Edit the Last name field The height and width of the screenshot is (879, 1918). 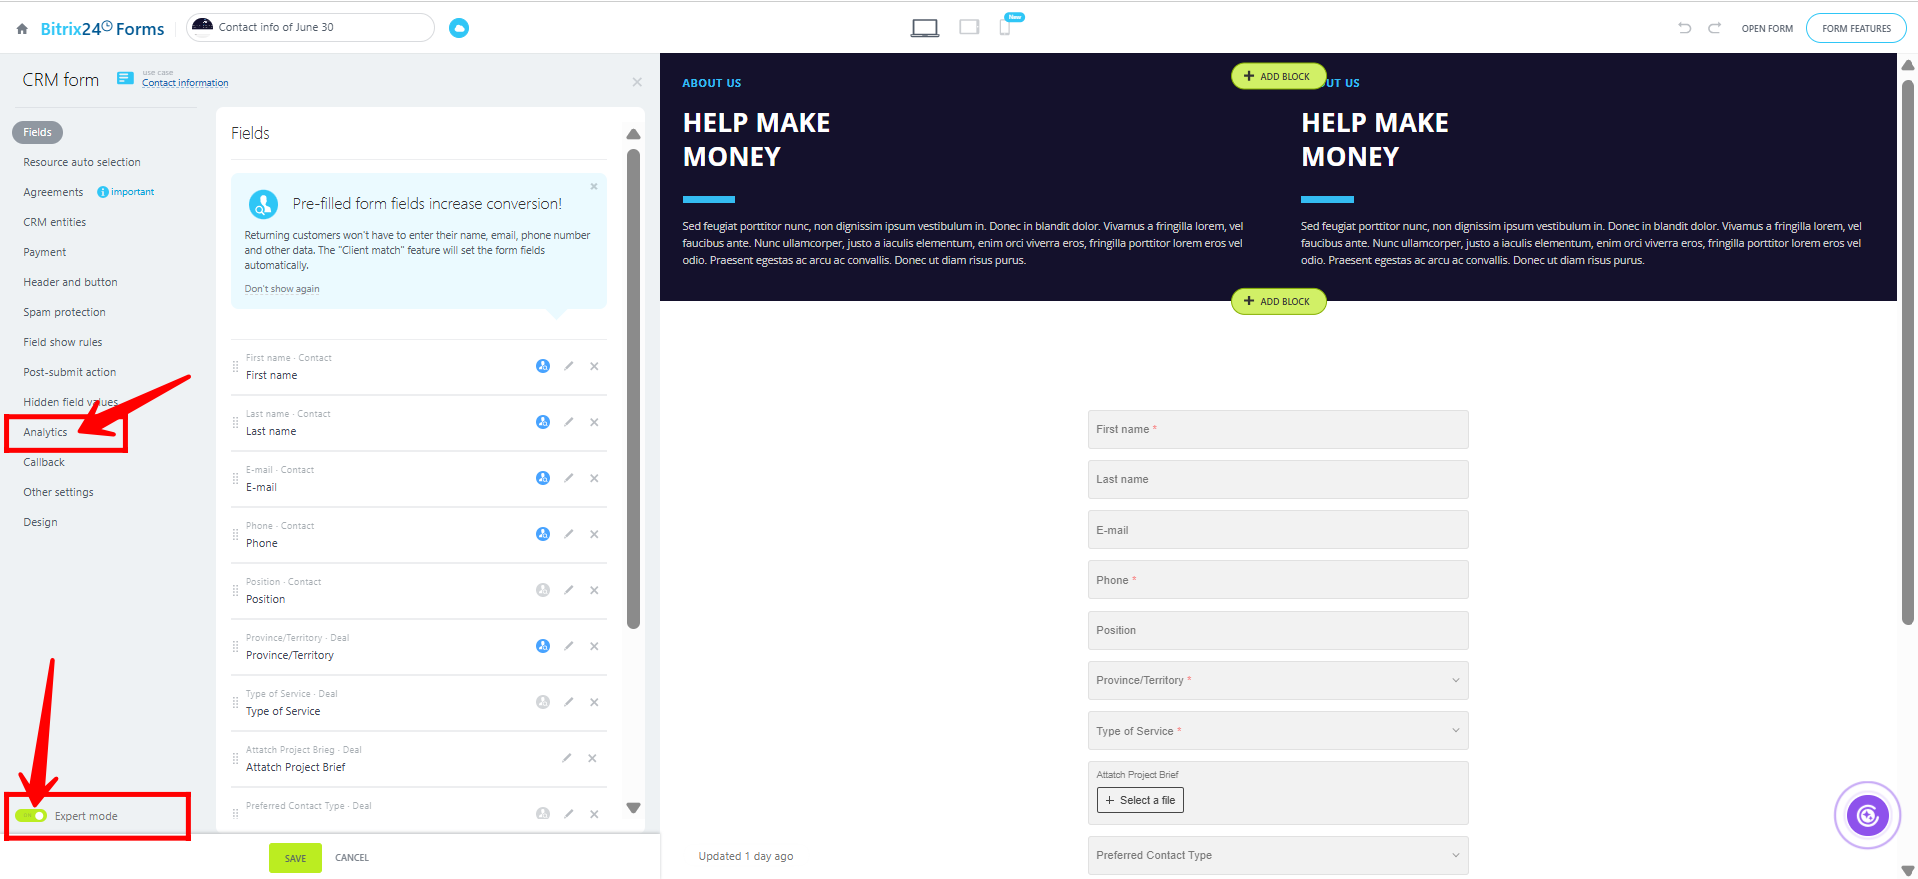click(x=568, y=422)
